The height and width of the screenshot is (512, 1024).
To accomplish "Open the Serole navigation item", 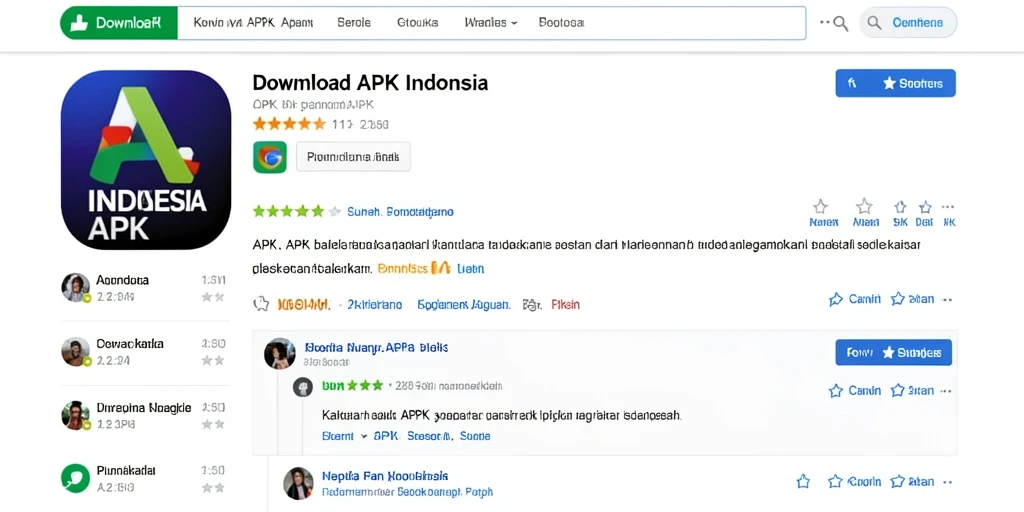I will point(354,23).
